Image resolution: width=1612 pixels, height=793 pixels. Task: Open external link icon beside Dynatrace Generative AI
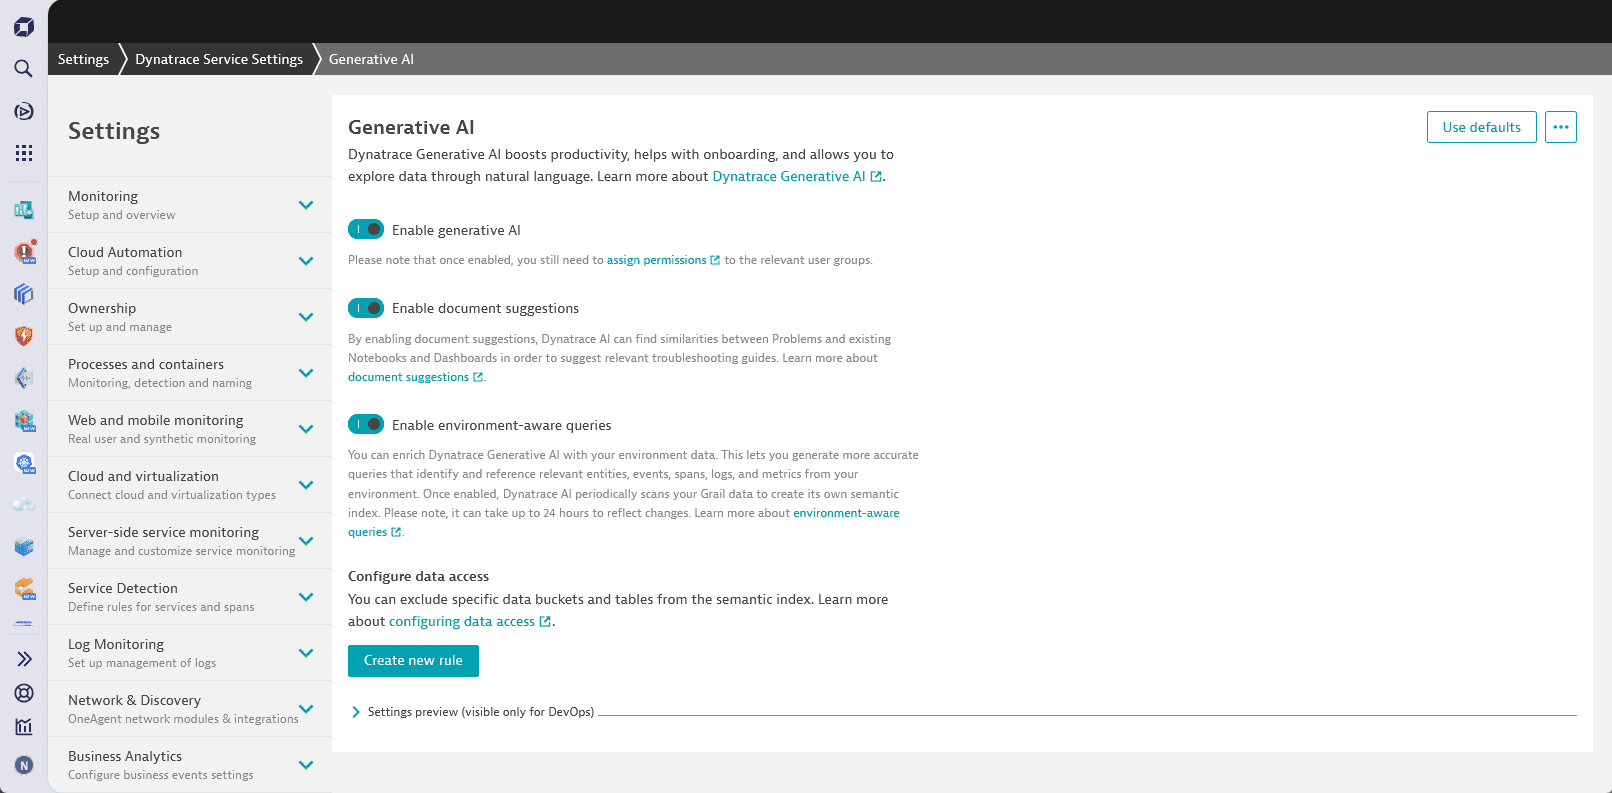click(876, 177)
